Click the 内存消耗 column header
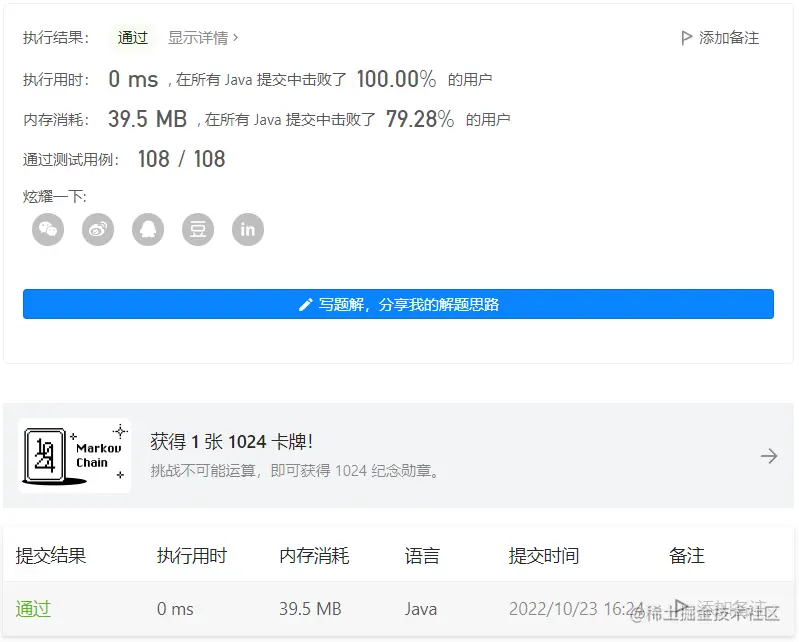The width and height of the screenshot is (799, 642). click(314, 555)
